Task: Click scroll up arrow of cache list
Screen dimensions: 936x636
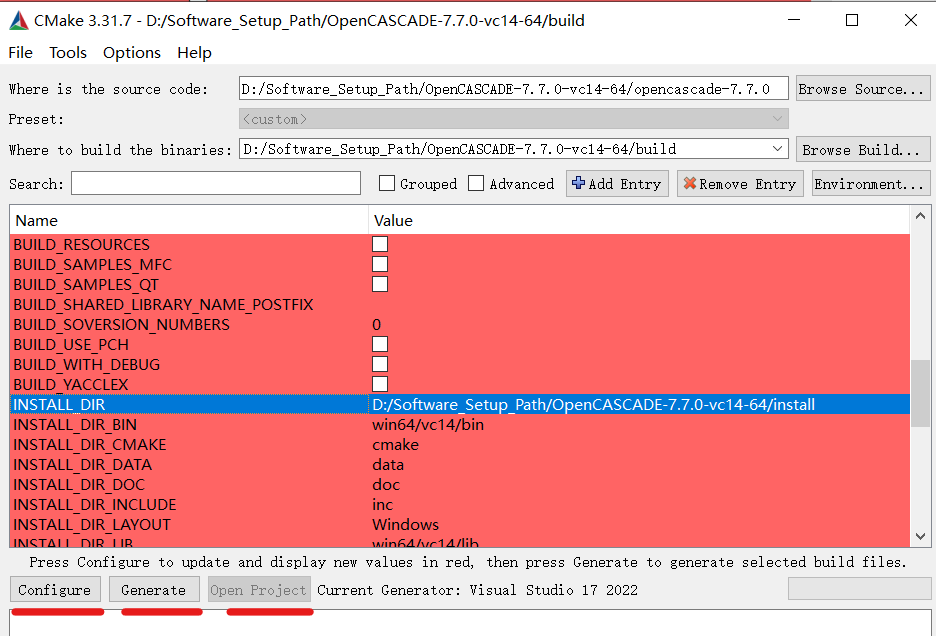Action: coord(920,216)
